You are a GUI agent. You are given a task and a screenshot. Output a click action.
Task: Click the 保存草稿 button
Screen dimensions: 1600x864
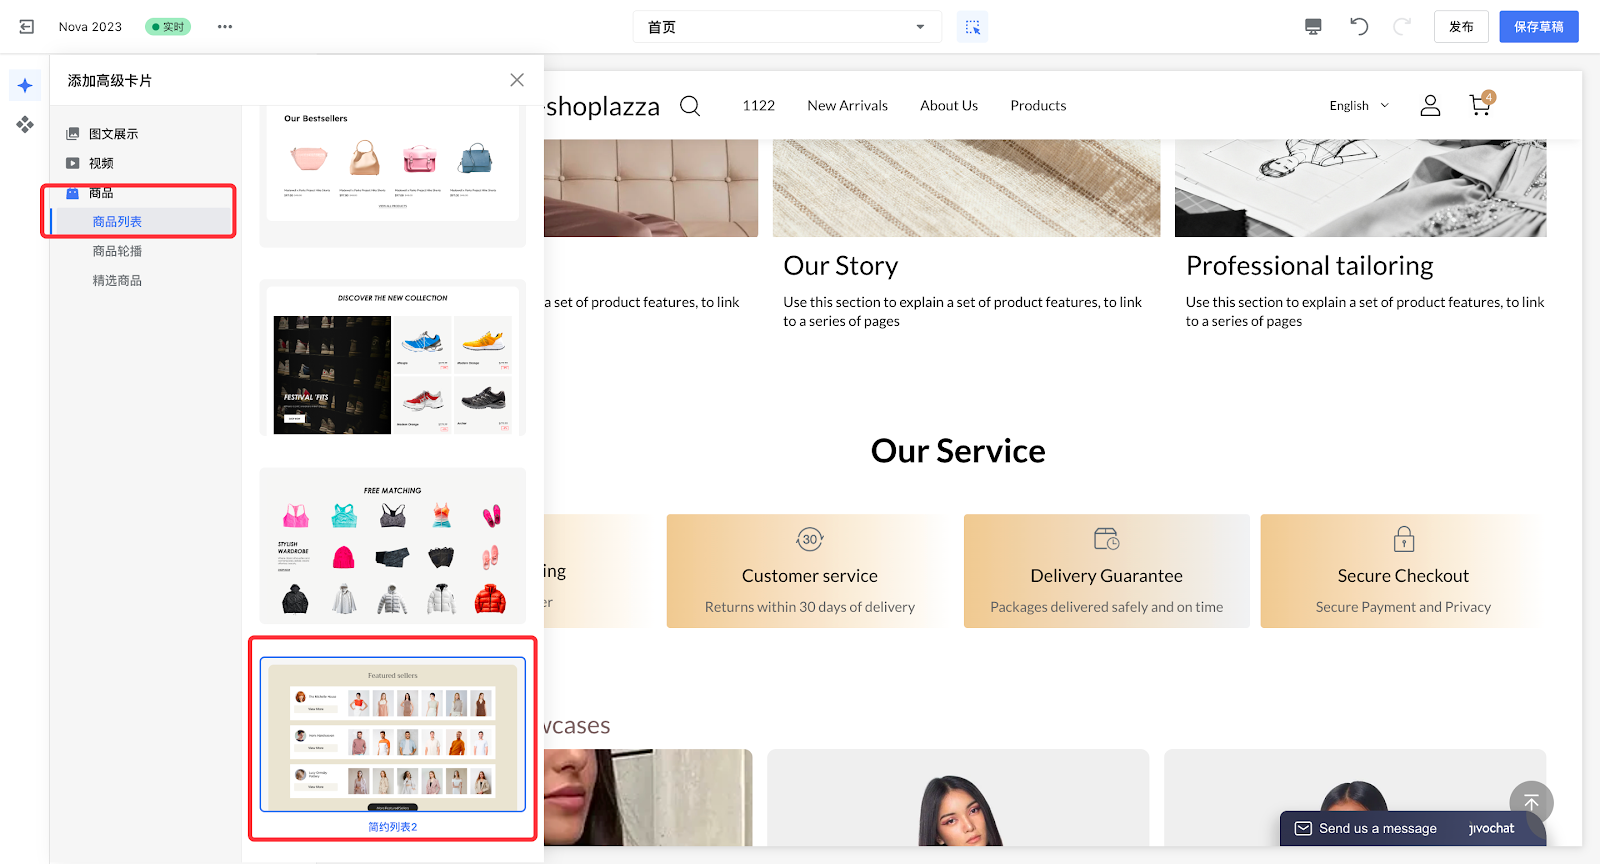coord(1538,27)
